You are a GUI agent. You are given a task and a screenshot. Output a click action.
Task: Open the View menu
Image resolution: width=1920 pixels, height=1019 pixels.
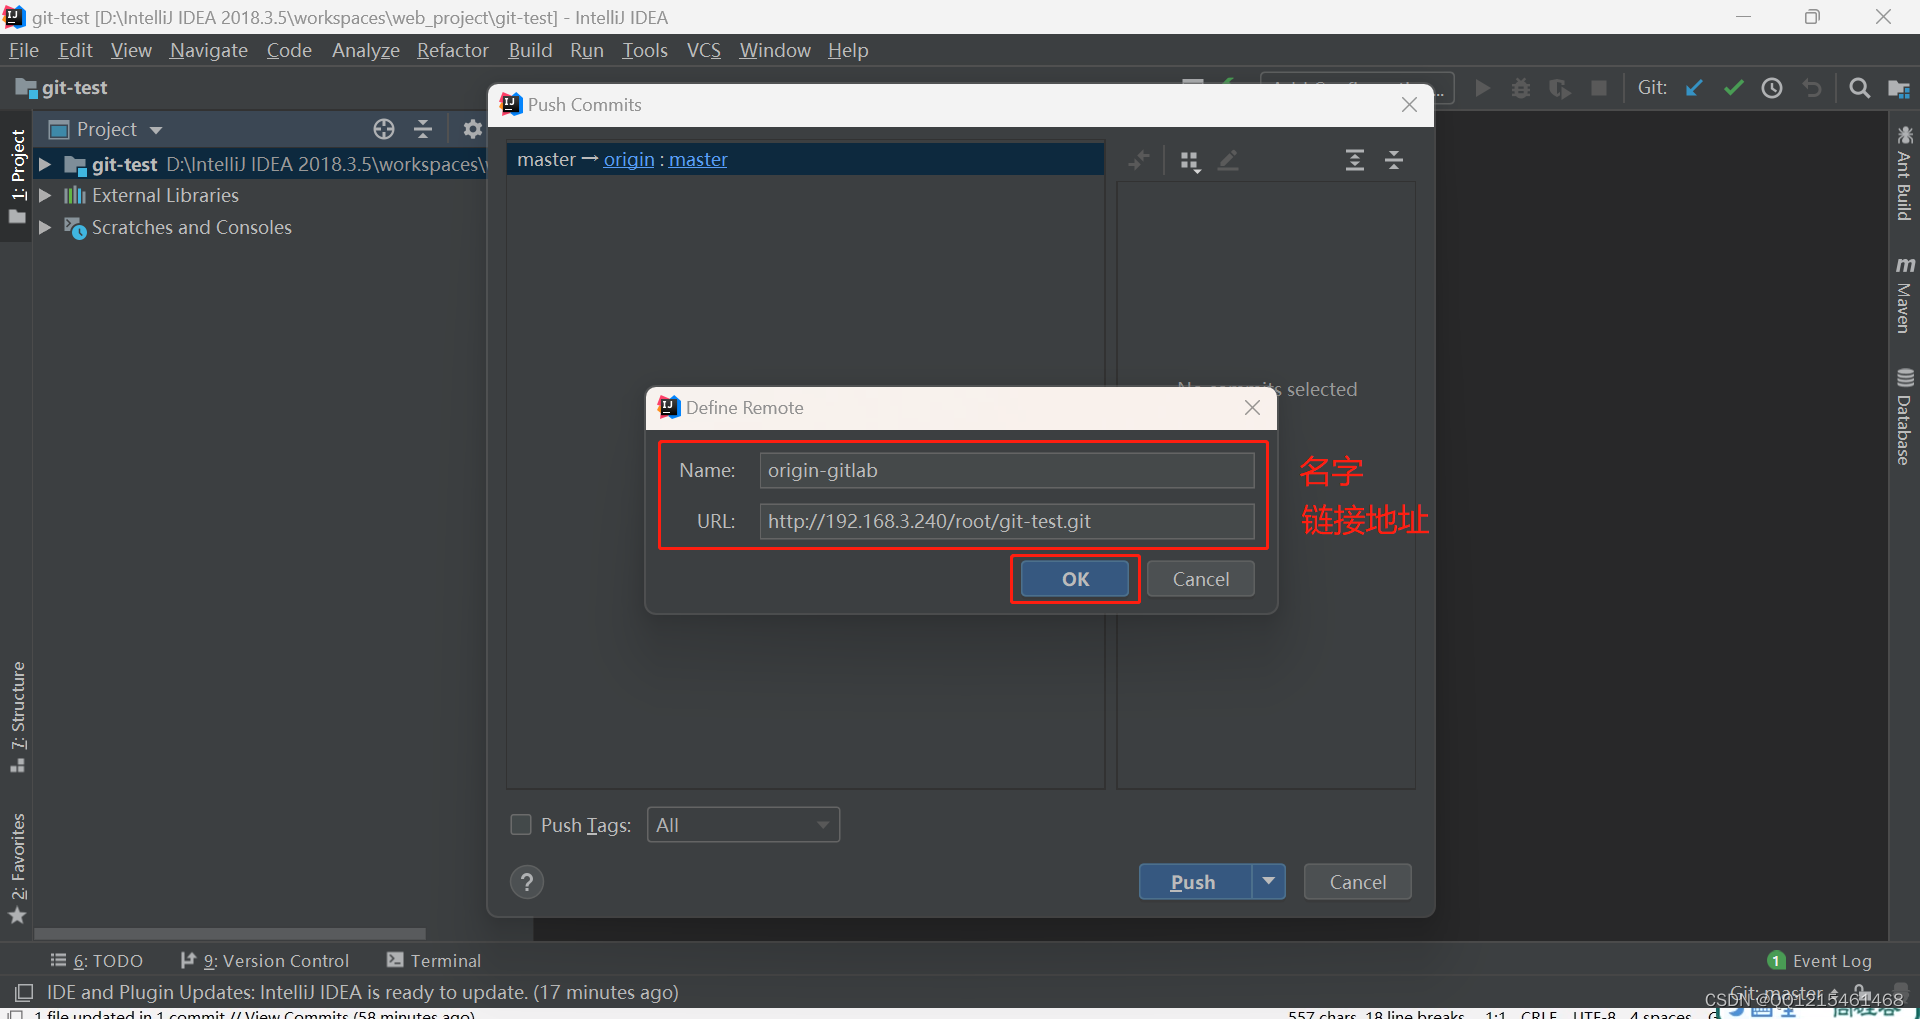click(131, 50)
